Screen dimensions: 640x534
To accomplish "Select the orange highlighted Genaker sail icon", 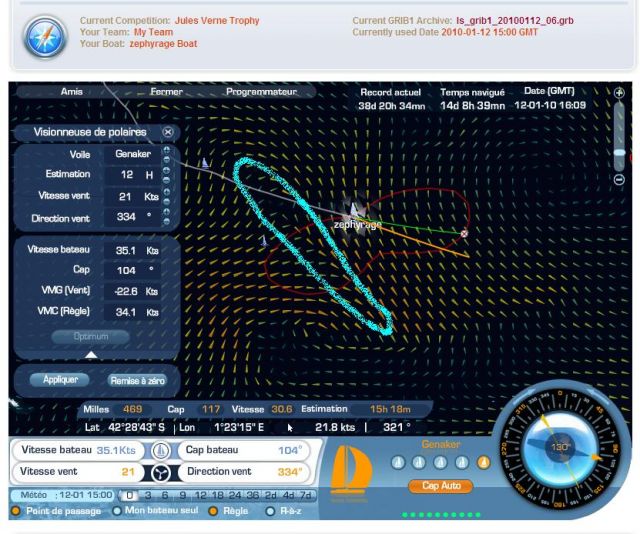I will click(483, 463).
